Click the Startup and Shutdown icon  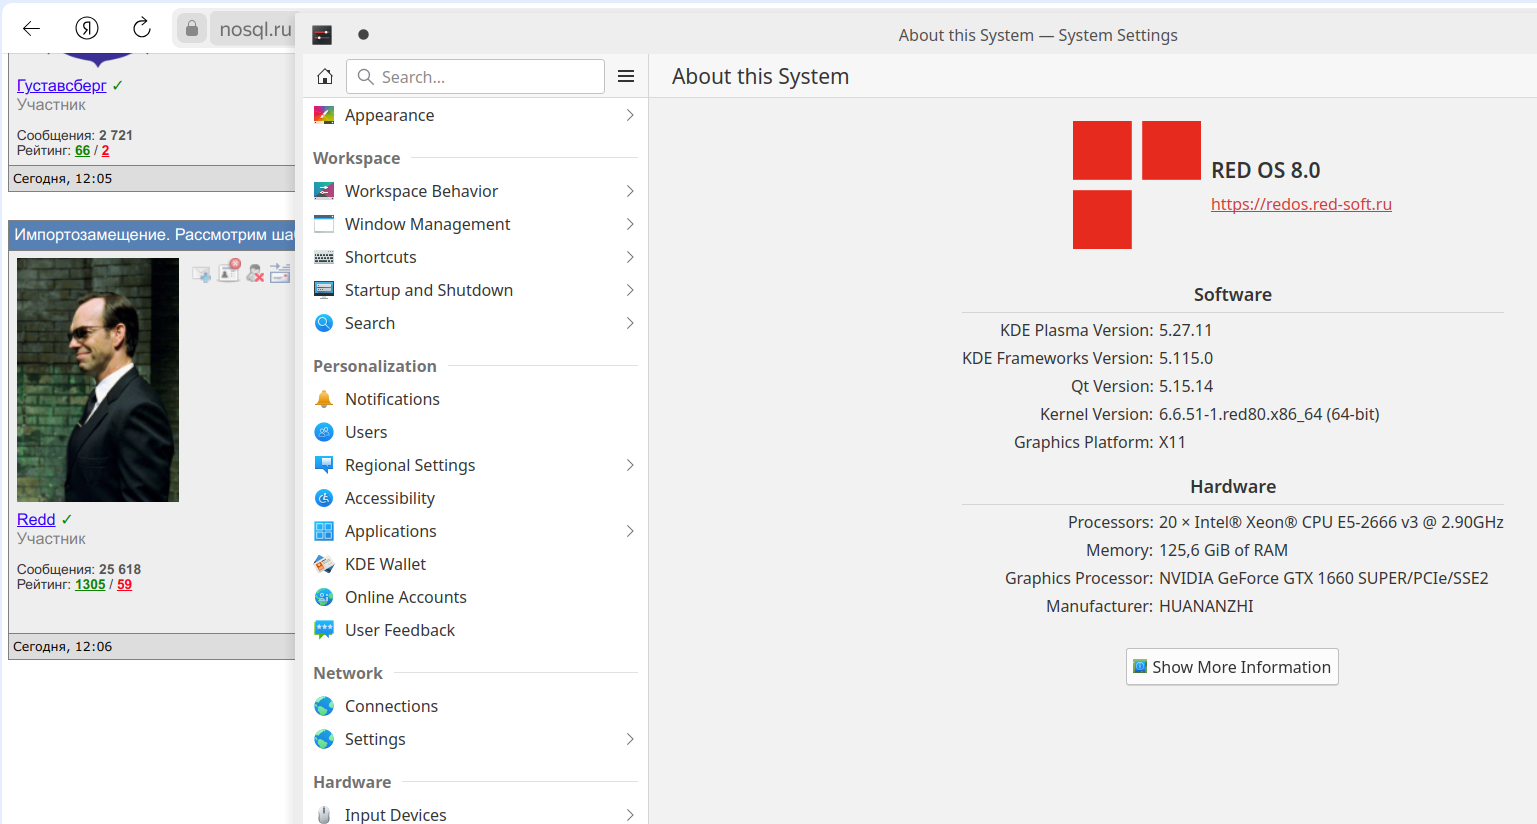click(324, 290)
